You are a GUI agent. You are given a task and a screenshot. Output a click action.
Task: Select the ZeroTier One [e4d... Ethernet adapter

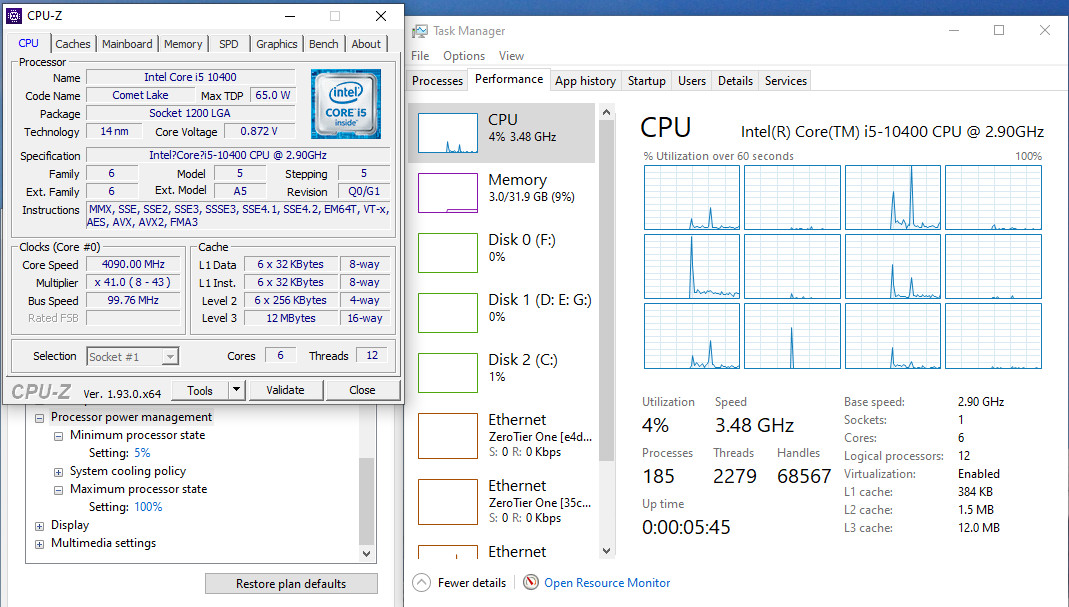502,436
